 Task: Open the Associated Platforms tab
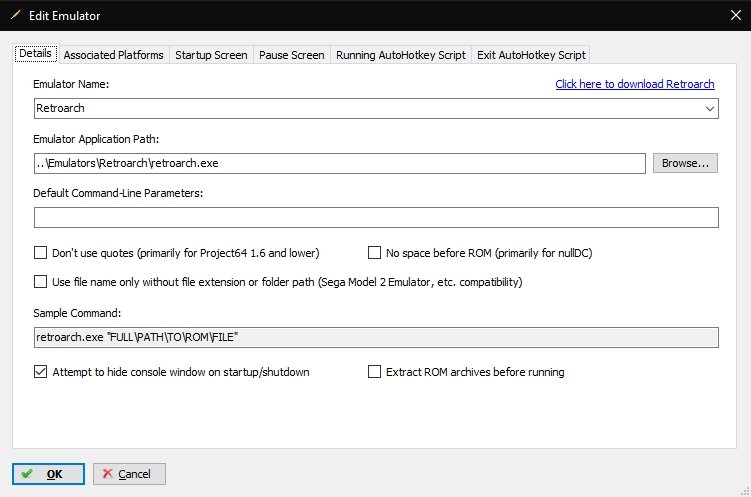click(x=114, y=55)
